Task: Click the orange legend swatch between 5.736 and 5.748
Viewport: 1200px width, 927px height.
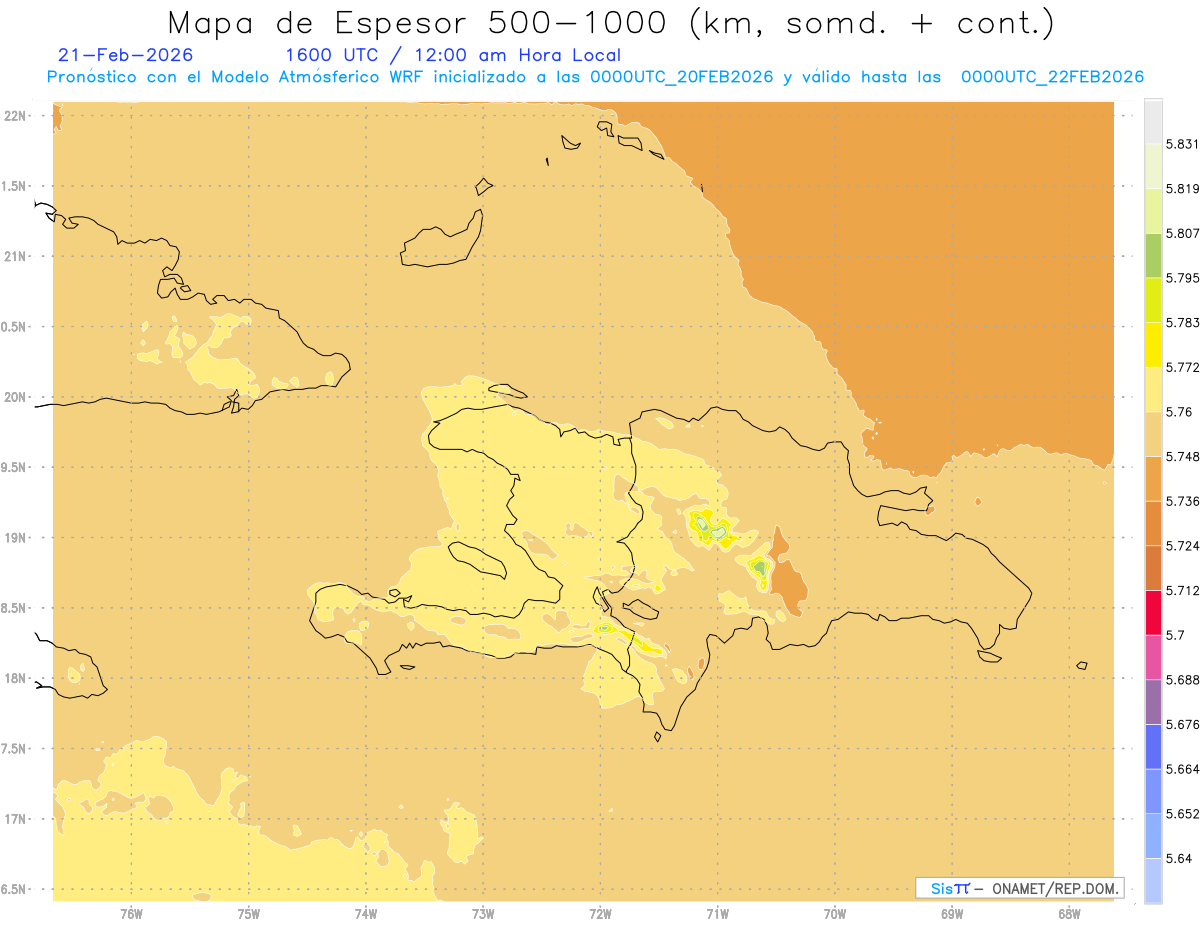Action: [x=1153, y=478]
